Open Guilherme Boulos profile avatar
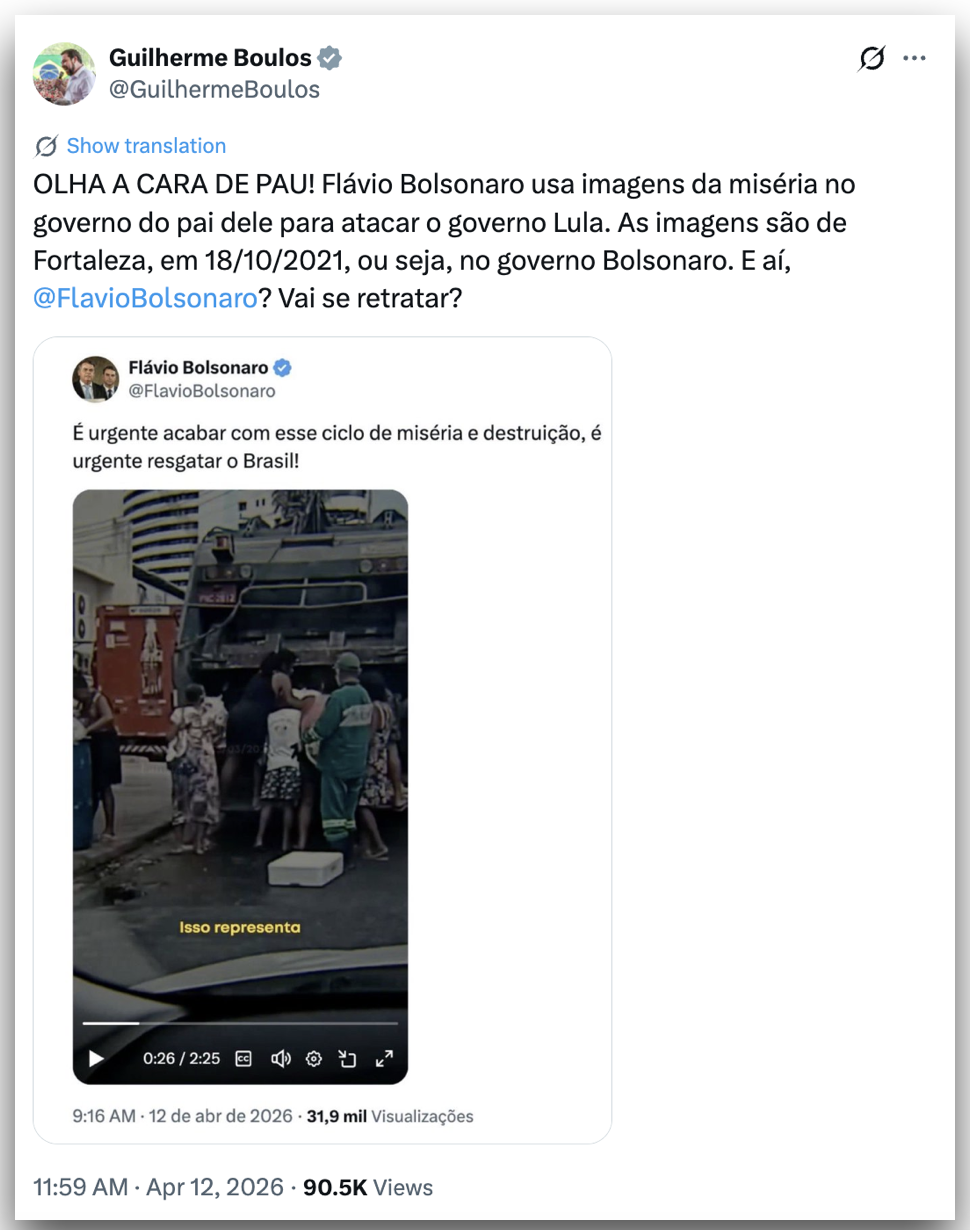Viewport: 970px width, 1230px height. pyautogui.click(x=64, y=74)
